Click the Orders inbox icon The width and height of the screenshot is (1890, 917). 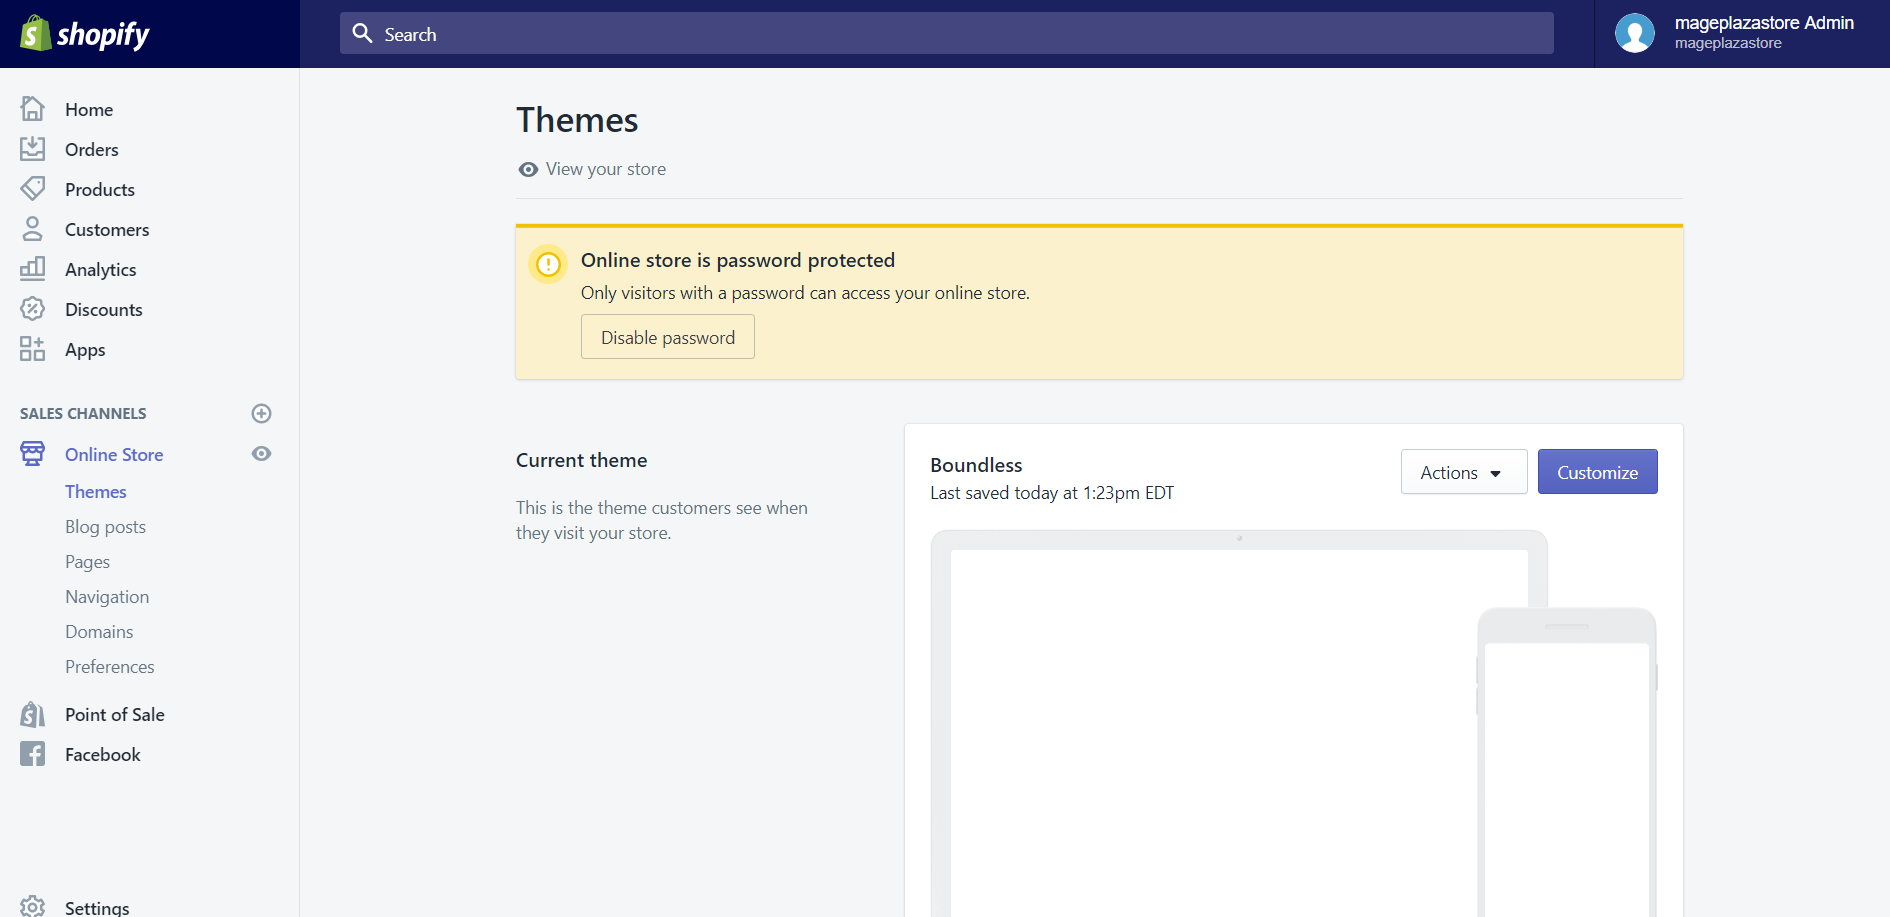point(32,148)
